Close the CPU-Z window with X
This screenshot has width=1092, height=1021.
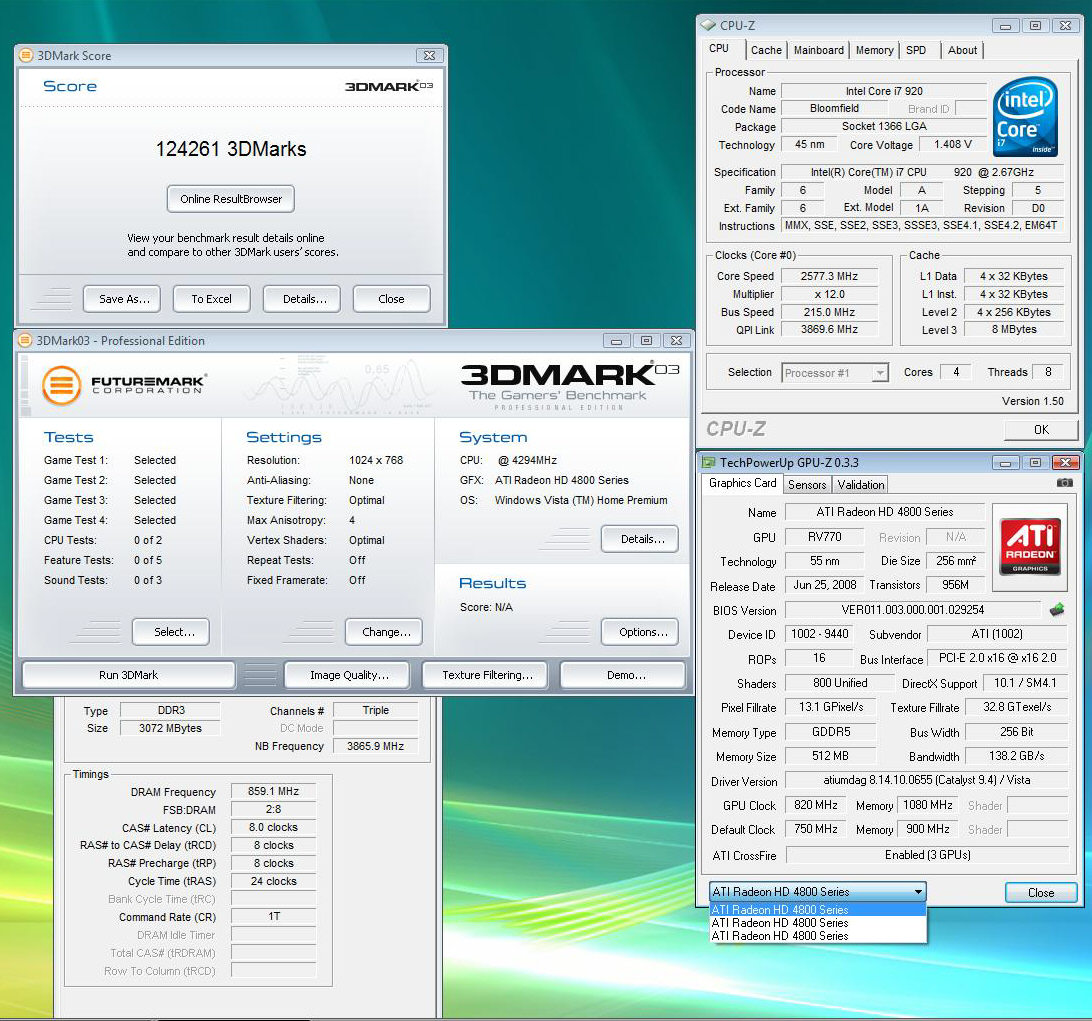pyautogui.click(x=1065, y=26)
